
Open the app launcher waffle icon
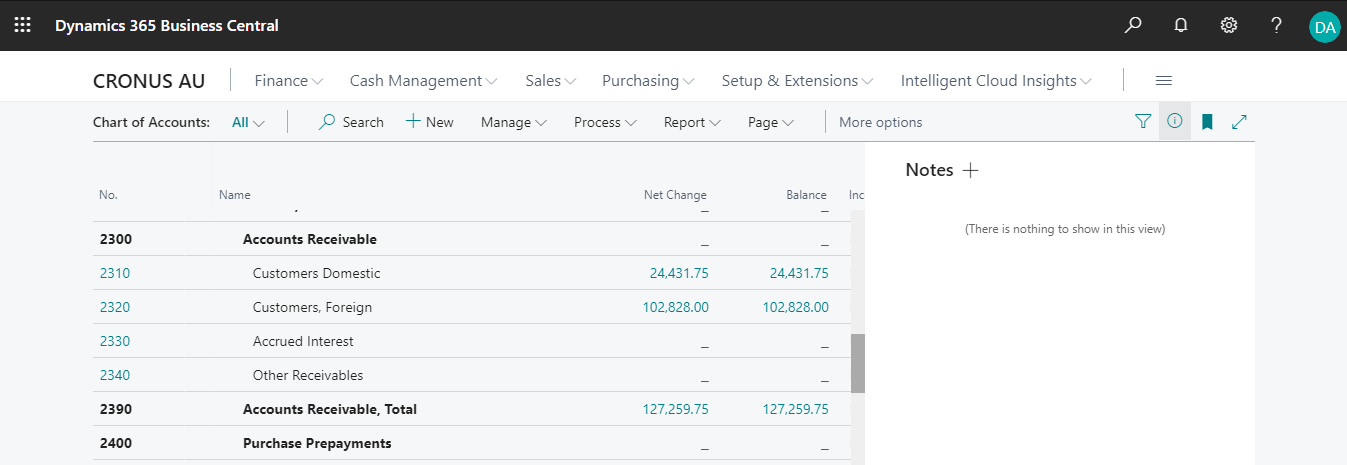click(x=22, y=26)
